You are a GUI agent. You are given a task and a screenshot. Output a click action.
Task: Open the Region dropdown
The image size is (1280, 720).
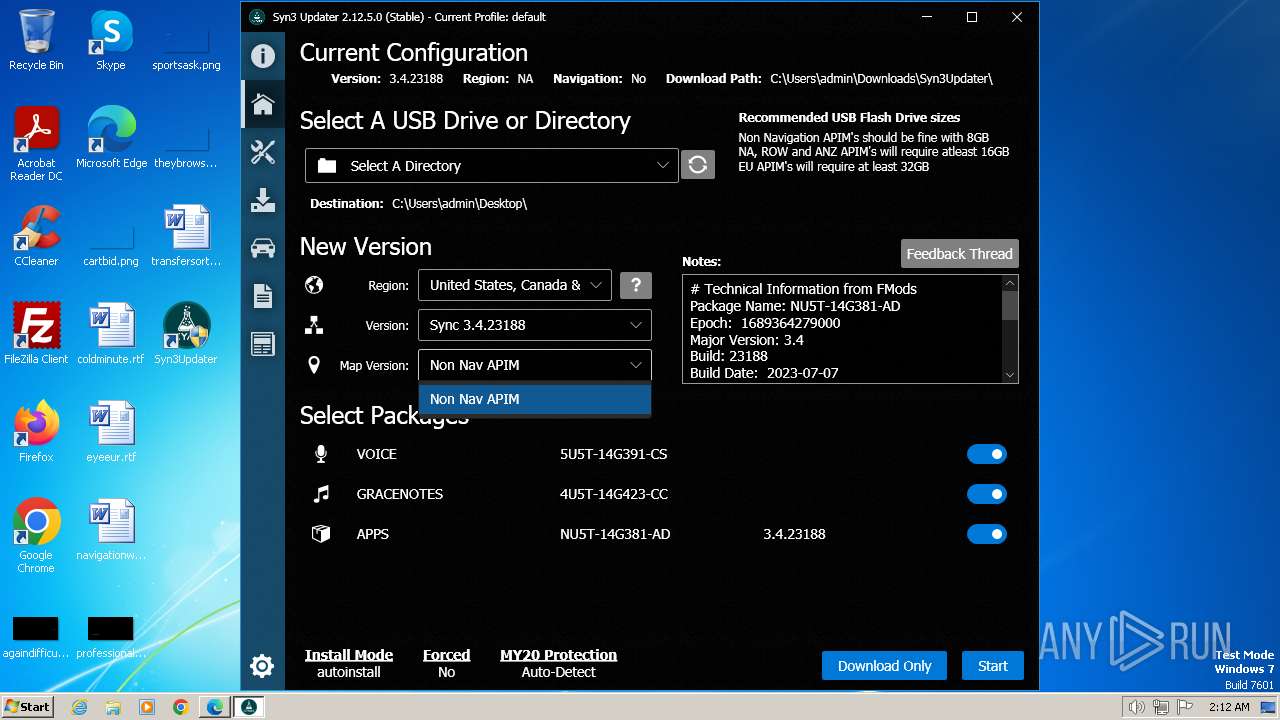[x=515, y=285]
